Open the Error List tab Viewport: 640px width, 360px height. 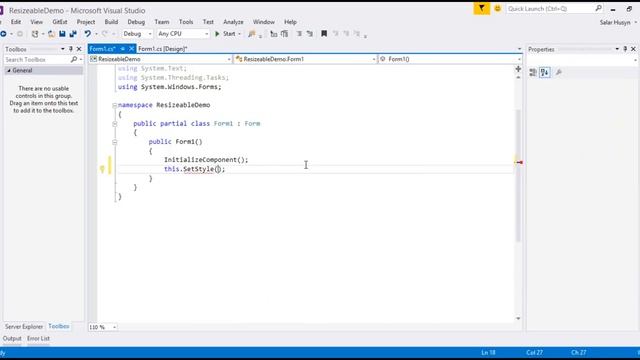click(38, 338)
